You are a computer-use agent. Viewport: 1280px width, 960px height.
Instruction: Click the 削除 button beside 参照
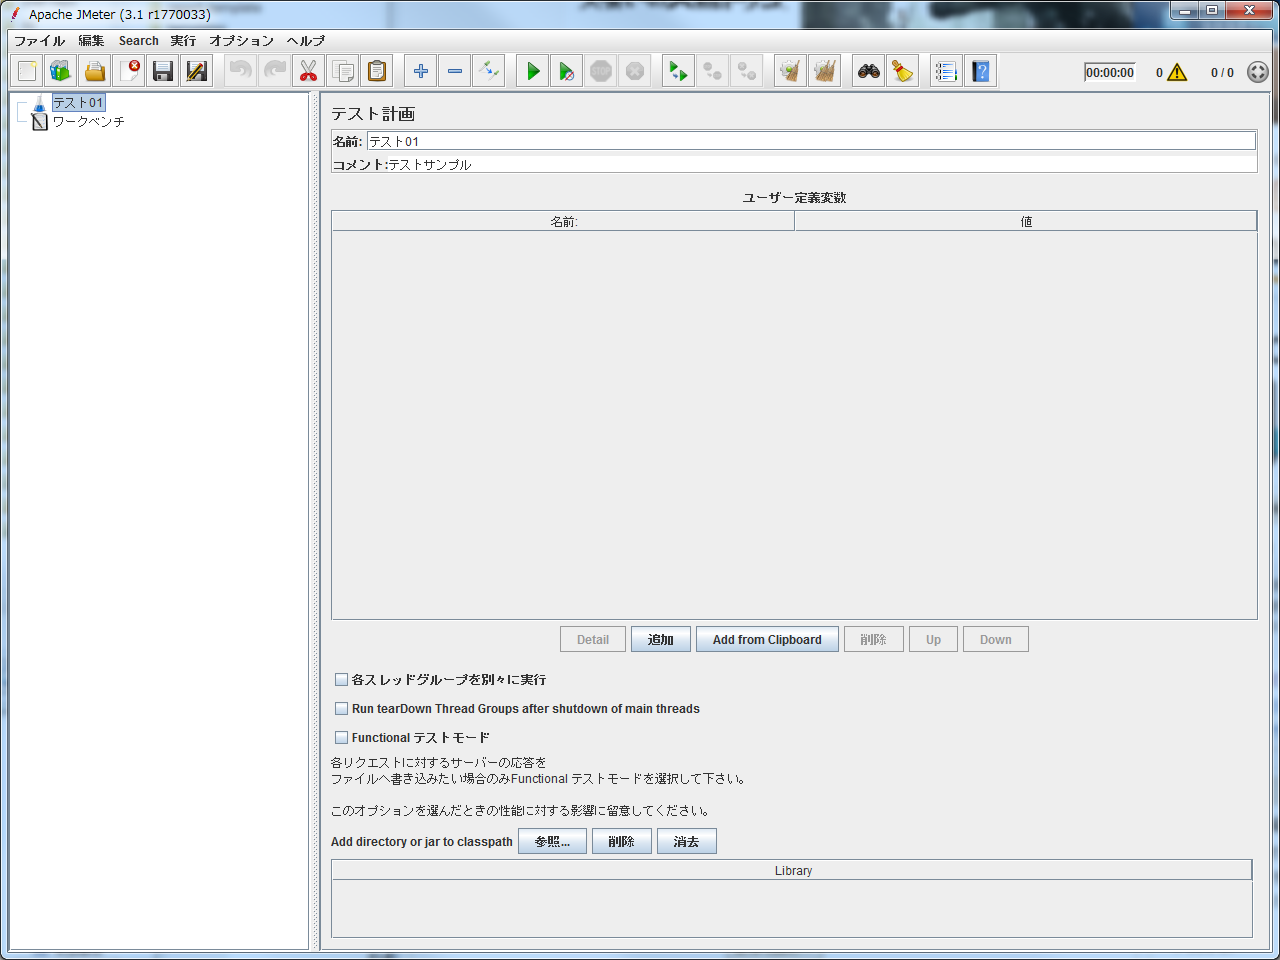pos(622,842)
